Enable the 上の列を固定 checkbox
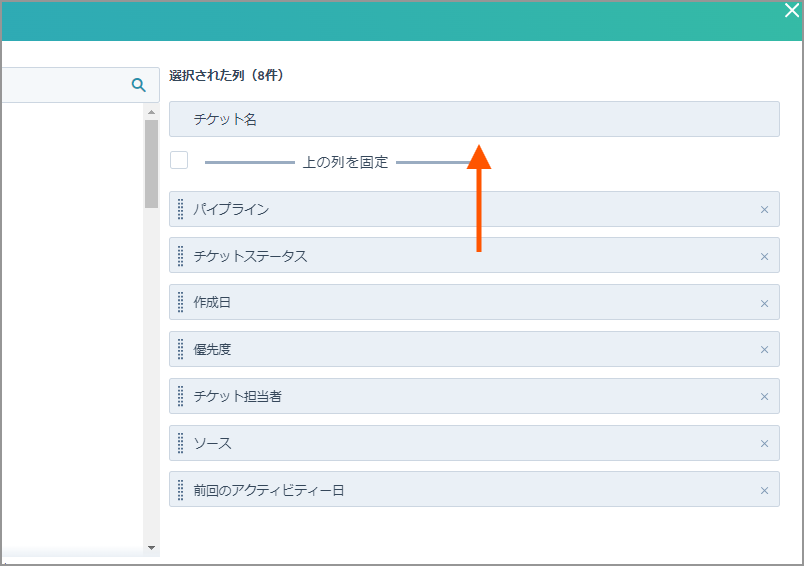The width and height of the screenshot is (804, 566). (179, 160)
